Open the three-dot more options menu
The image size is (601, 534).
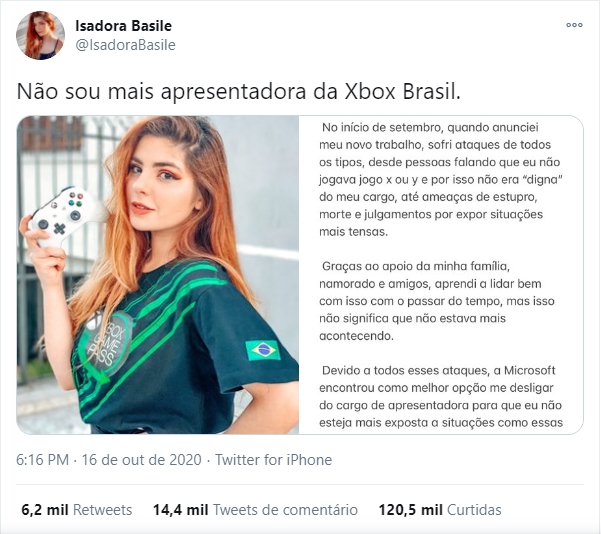(574, 25)
